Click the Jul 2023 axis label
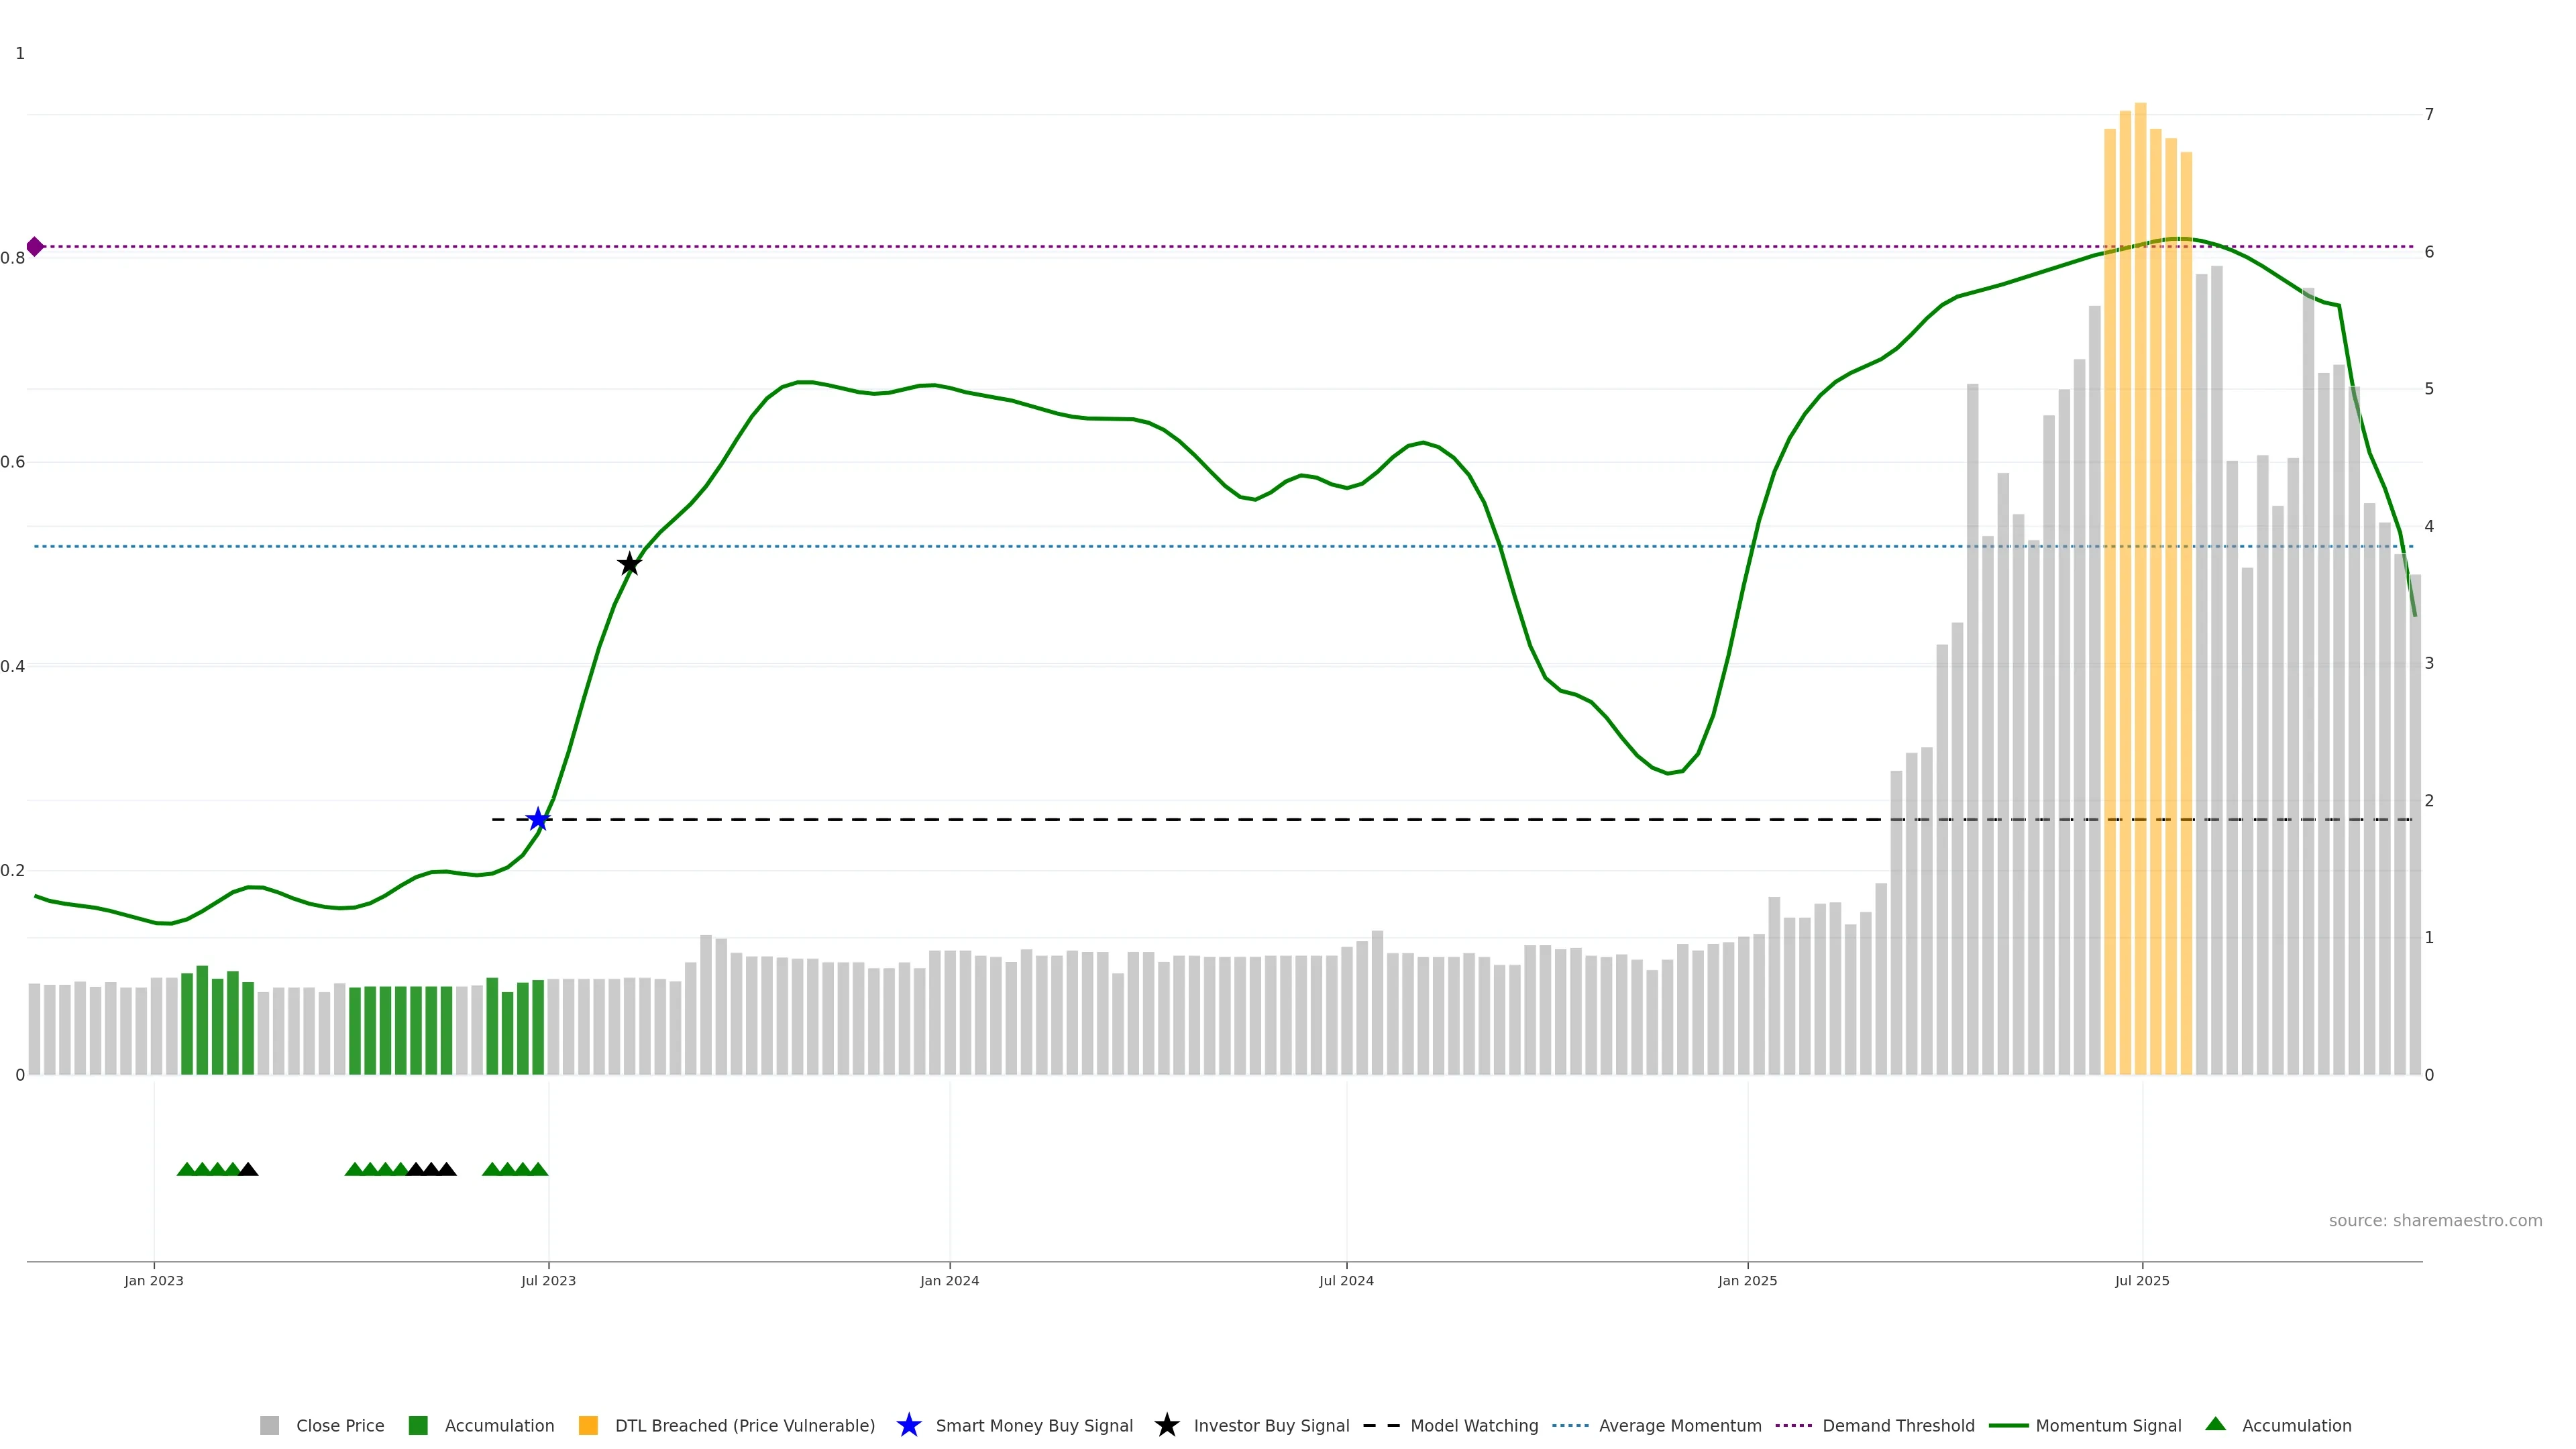 [x=548, y=1280]
